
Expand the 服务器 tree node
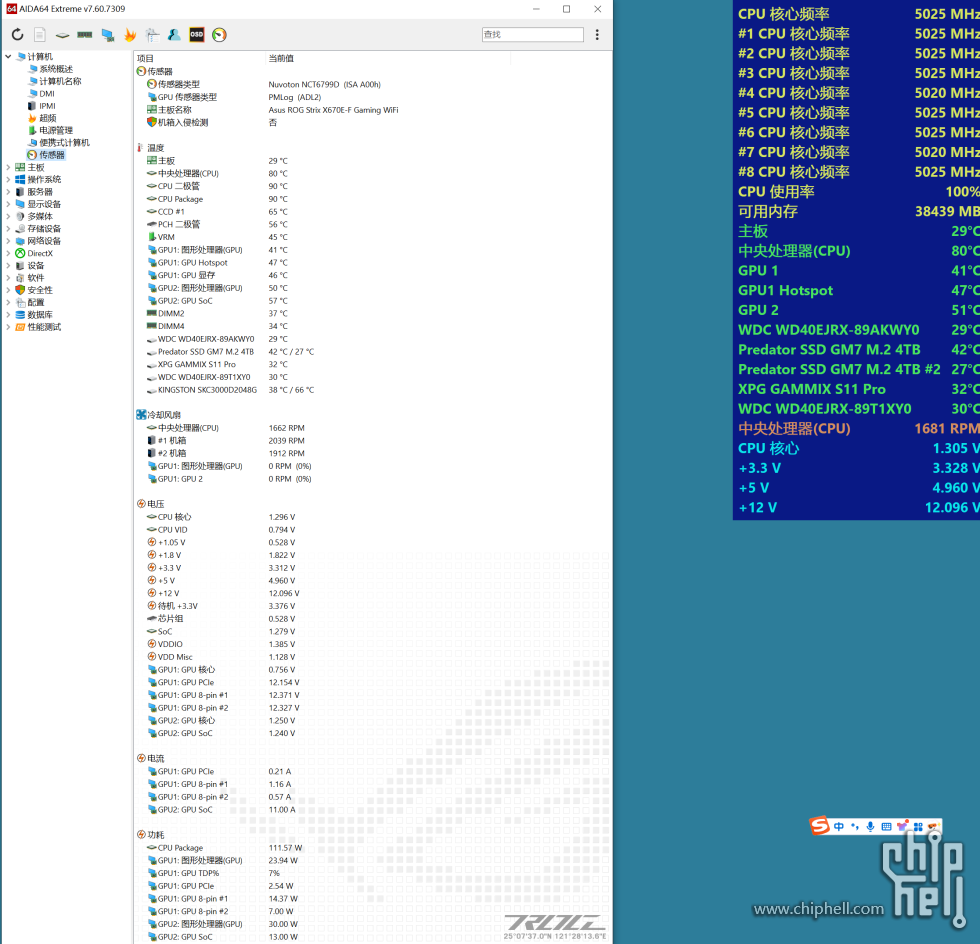pyautogui.click(x=8, y=192)
